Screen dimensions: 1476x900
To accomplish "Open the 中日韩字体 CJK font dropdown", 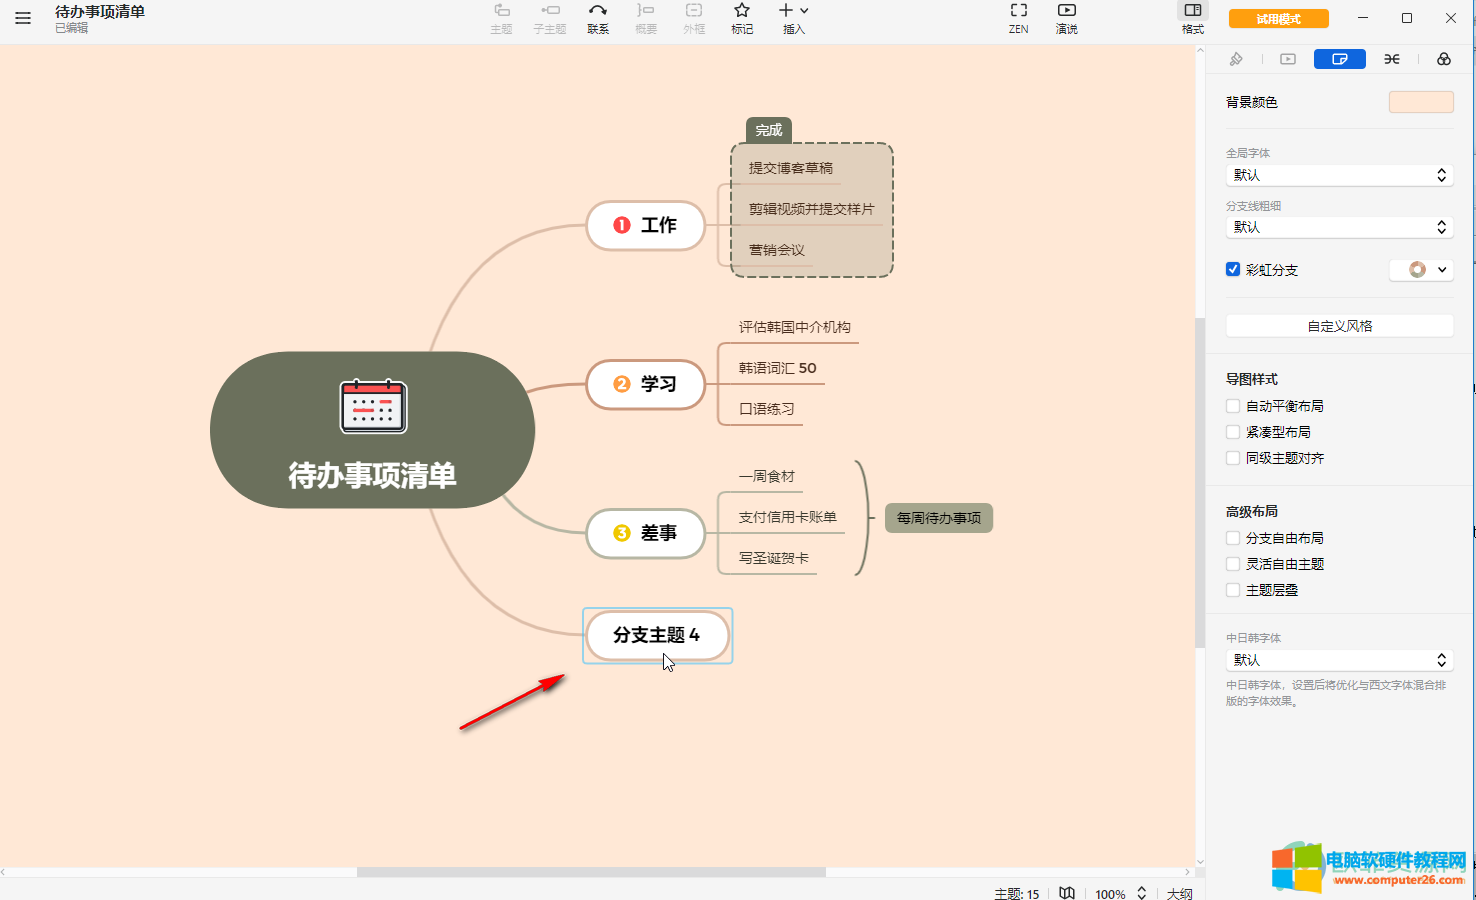I will point(1340,660).
